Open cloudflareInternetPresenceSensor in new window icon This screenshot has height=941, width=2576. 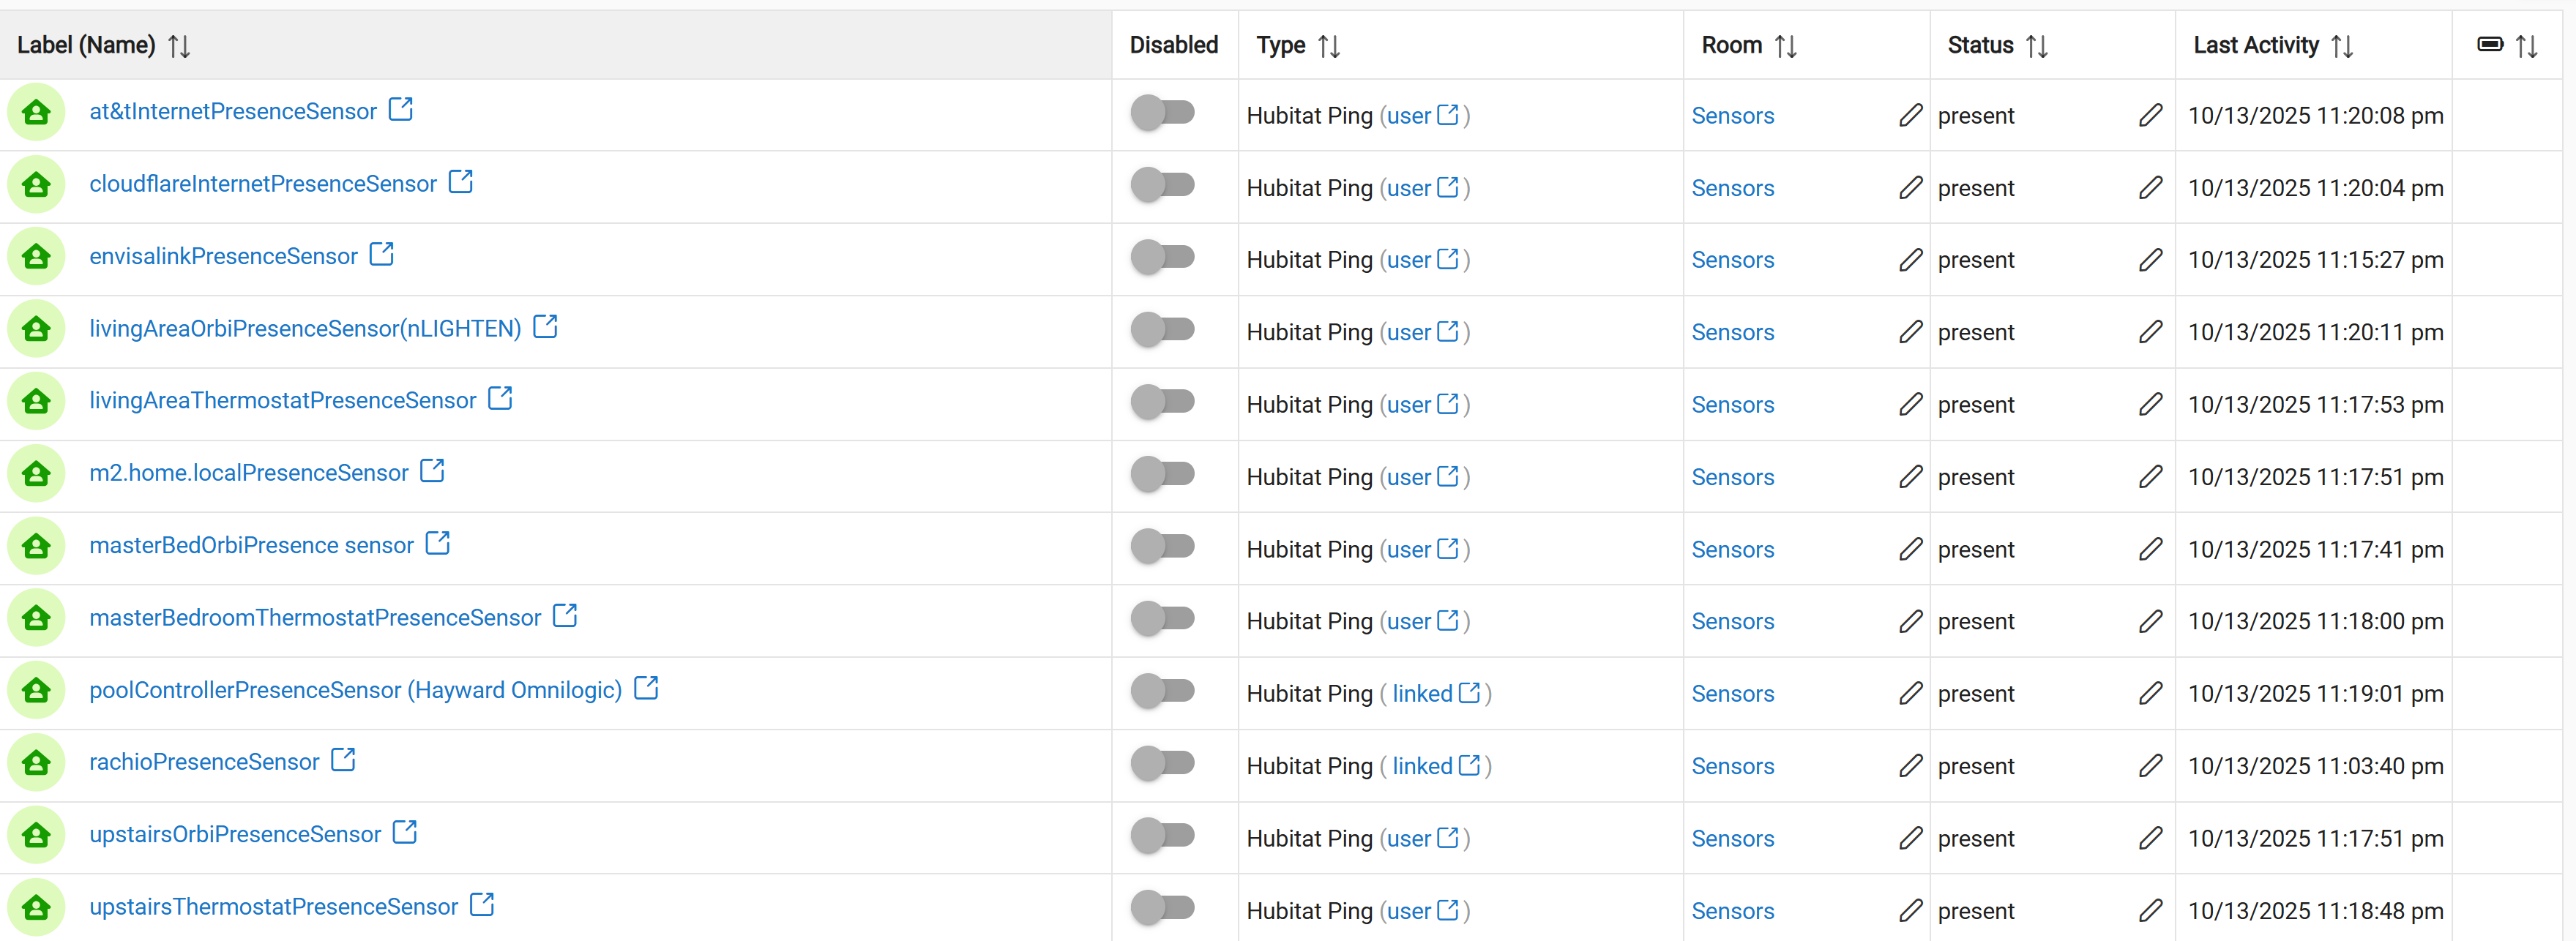coord(461,182)
